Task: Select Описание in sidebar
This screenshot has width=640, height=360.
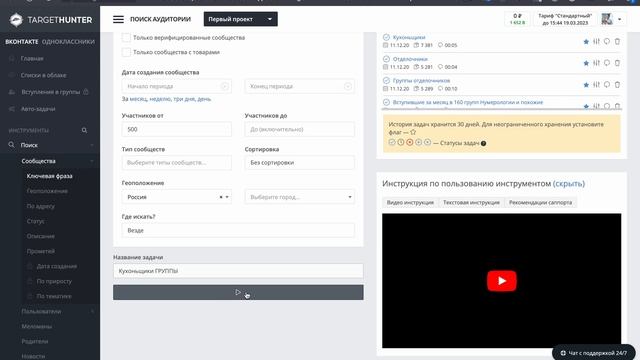Action: point(40,236)
